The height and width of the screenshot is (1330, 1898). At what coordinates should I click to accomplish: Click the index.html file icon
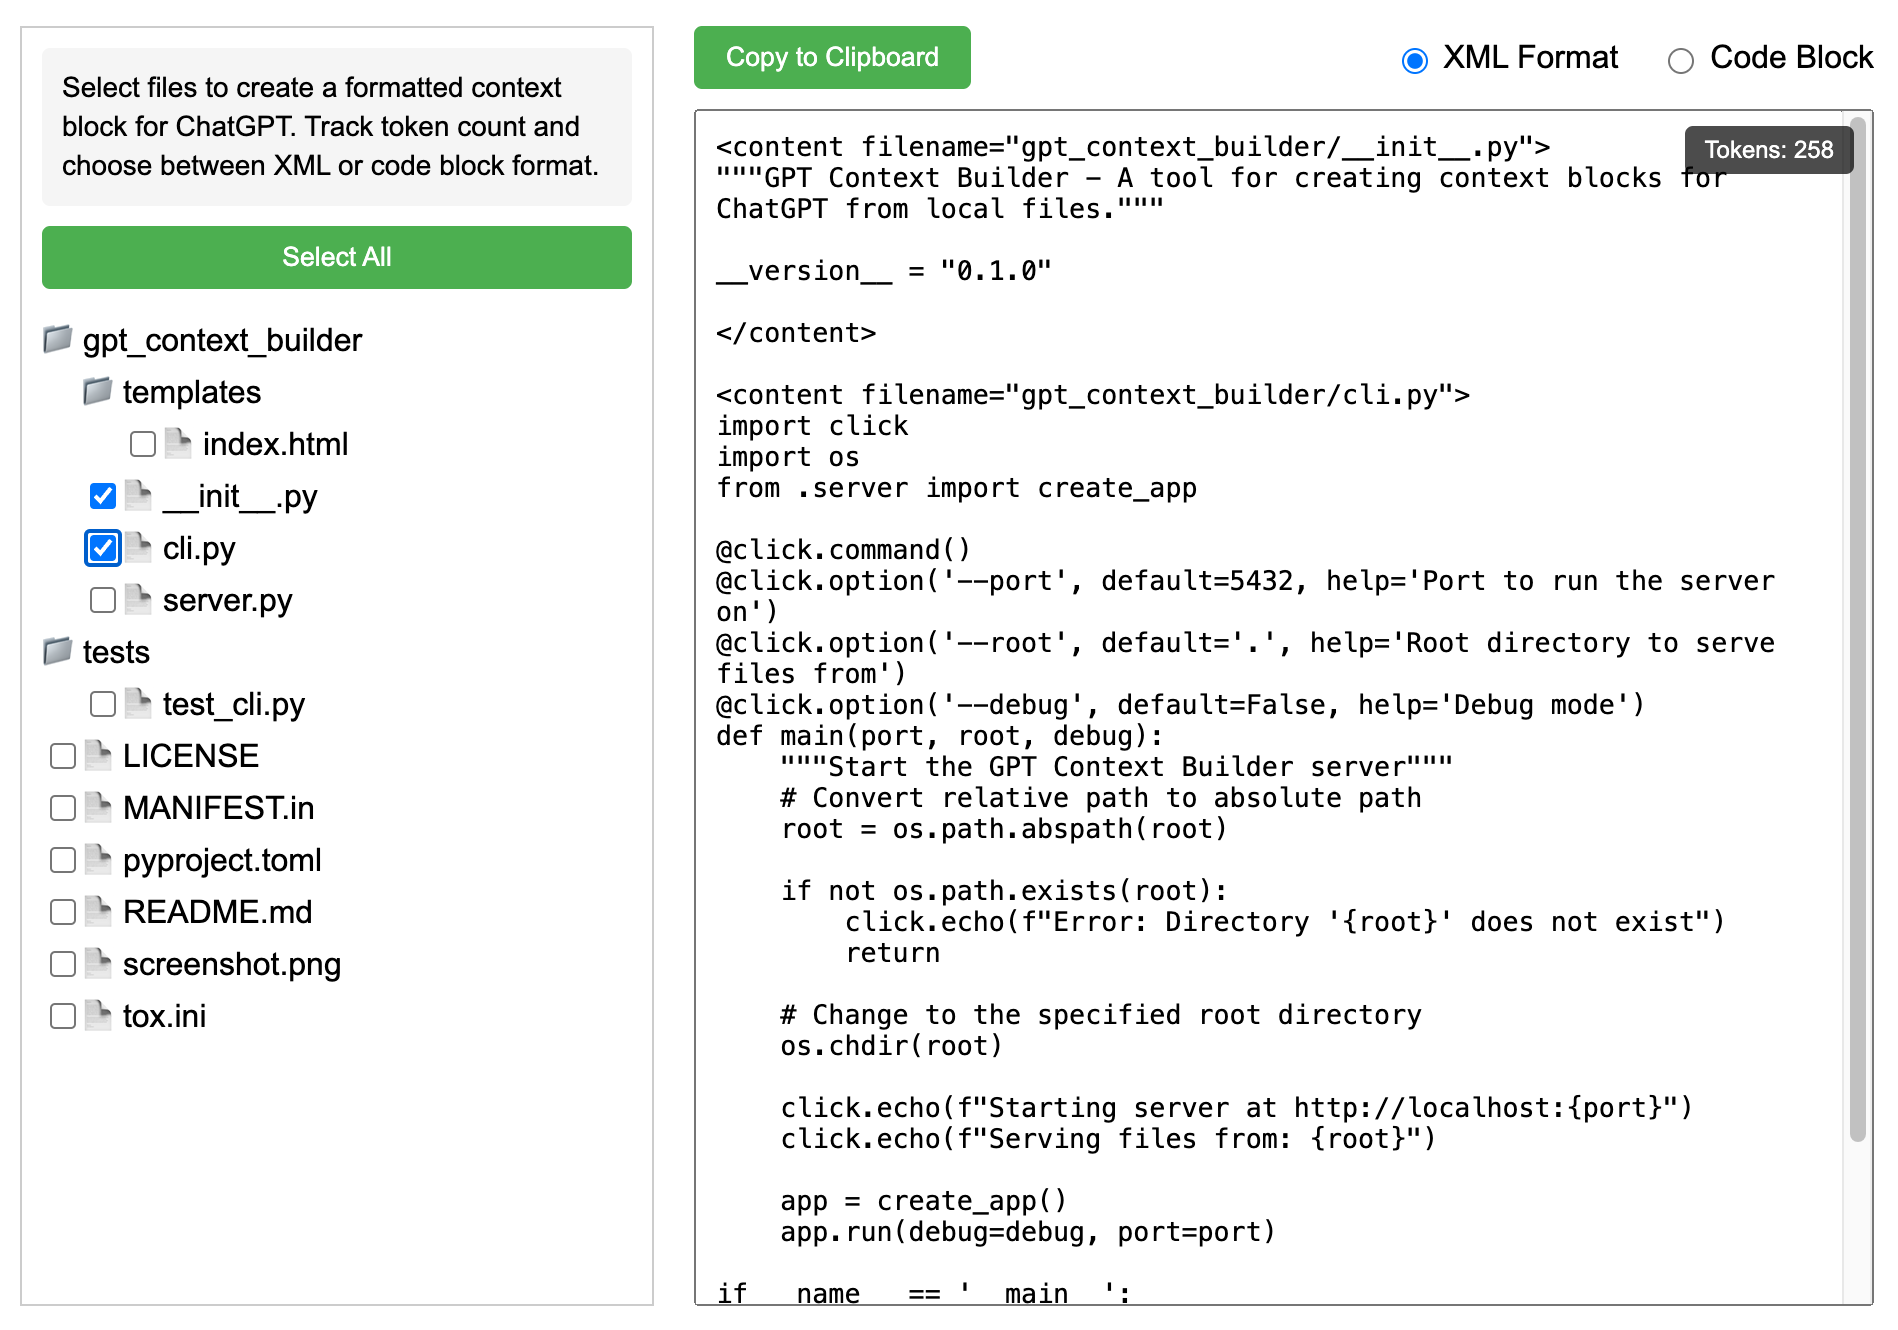178,444
